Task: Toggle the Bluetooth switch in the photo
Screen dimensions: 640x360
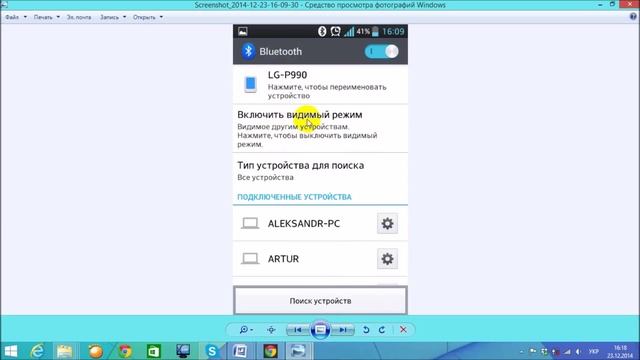Action: 381,51
